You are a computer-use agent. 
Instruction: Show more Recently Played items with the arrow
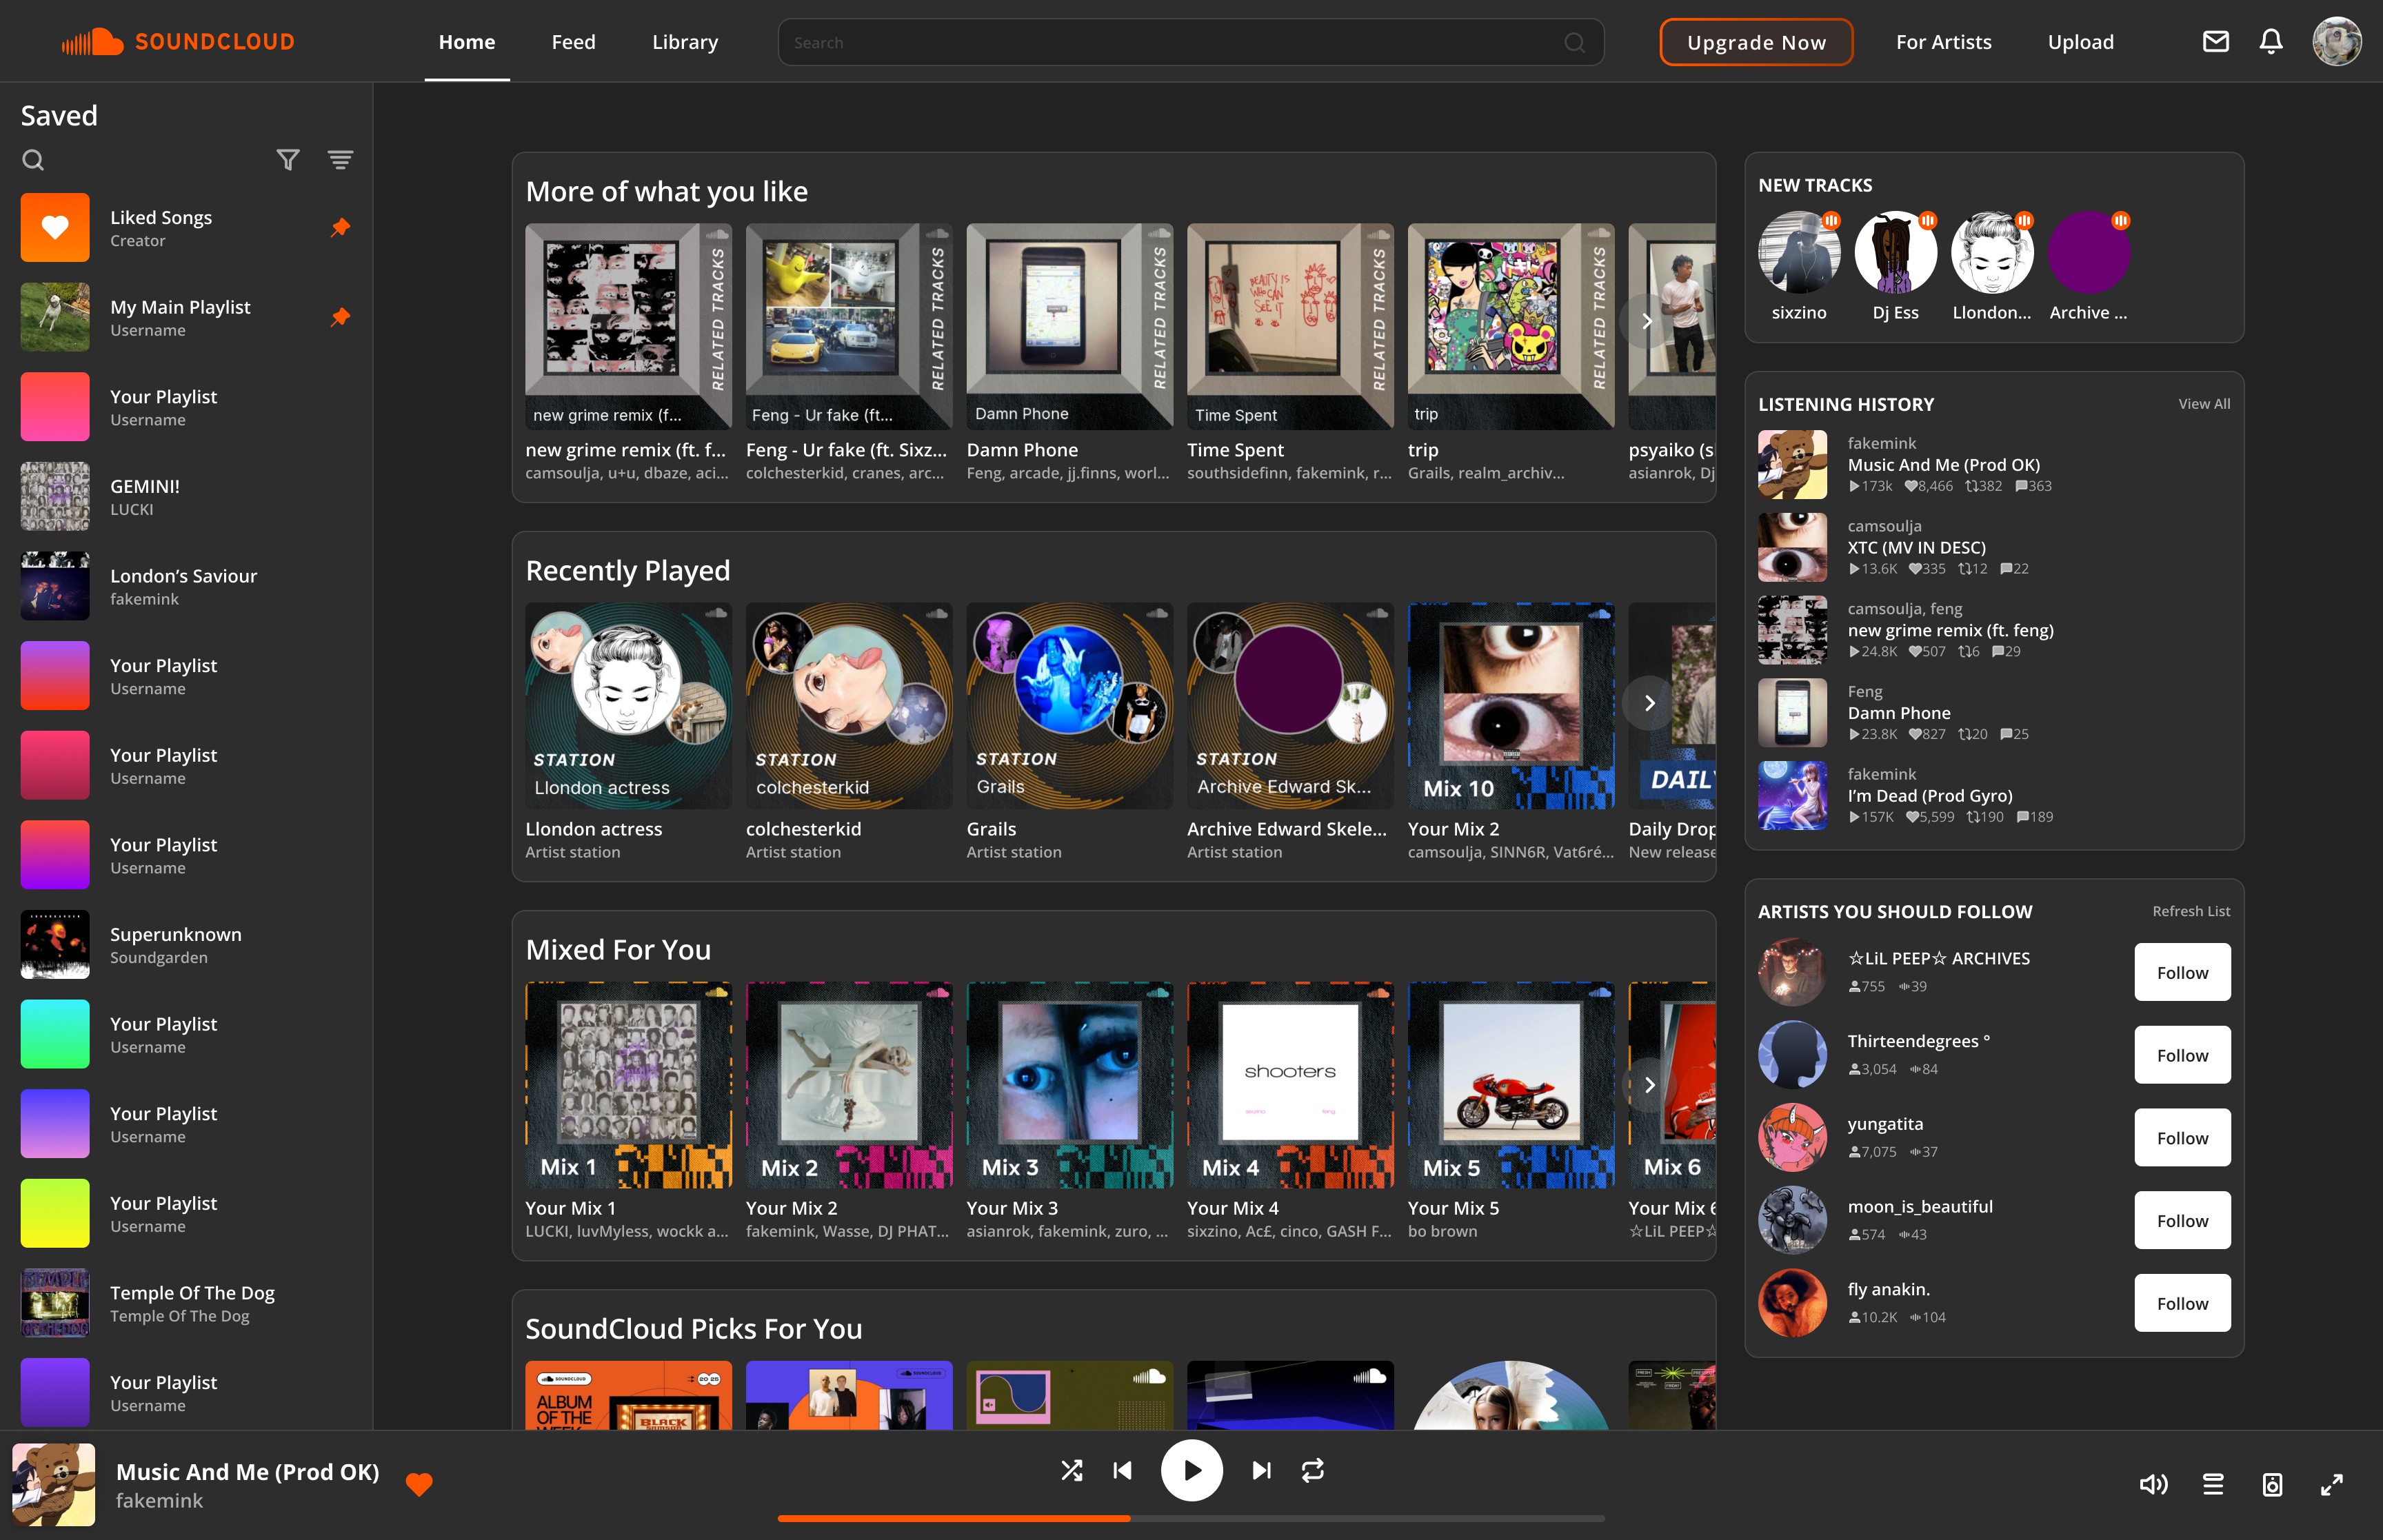pyautogui.click(x=1649, y=703)
